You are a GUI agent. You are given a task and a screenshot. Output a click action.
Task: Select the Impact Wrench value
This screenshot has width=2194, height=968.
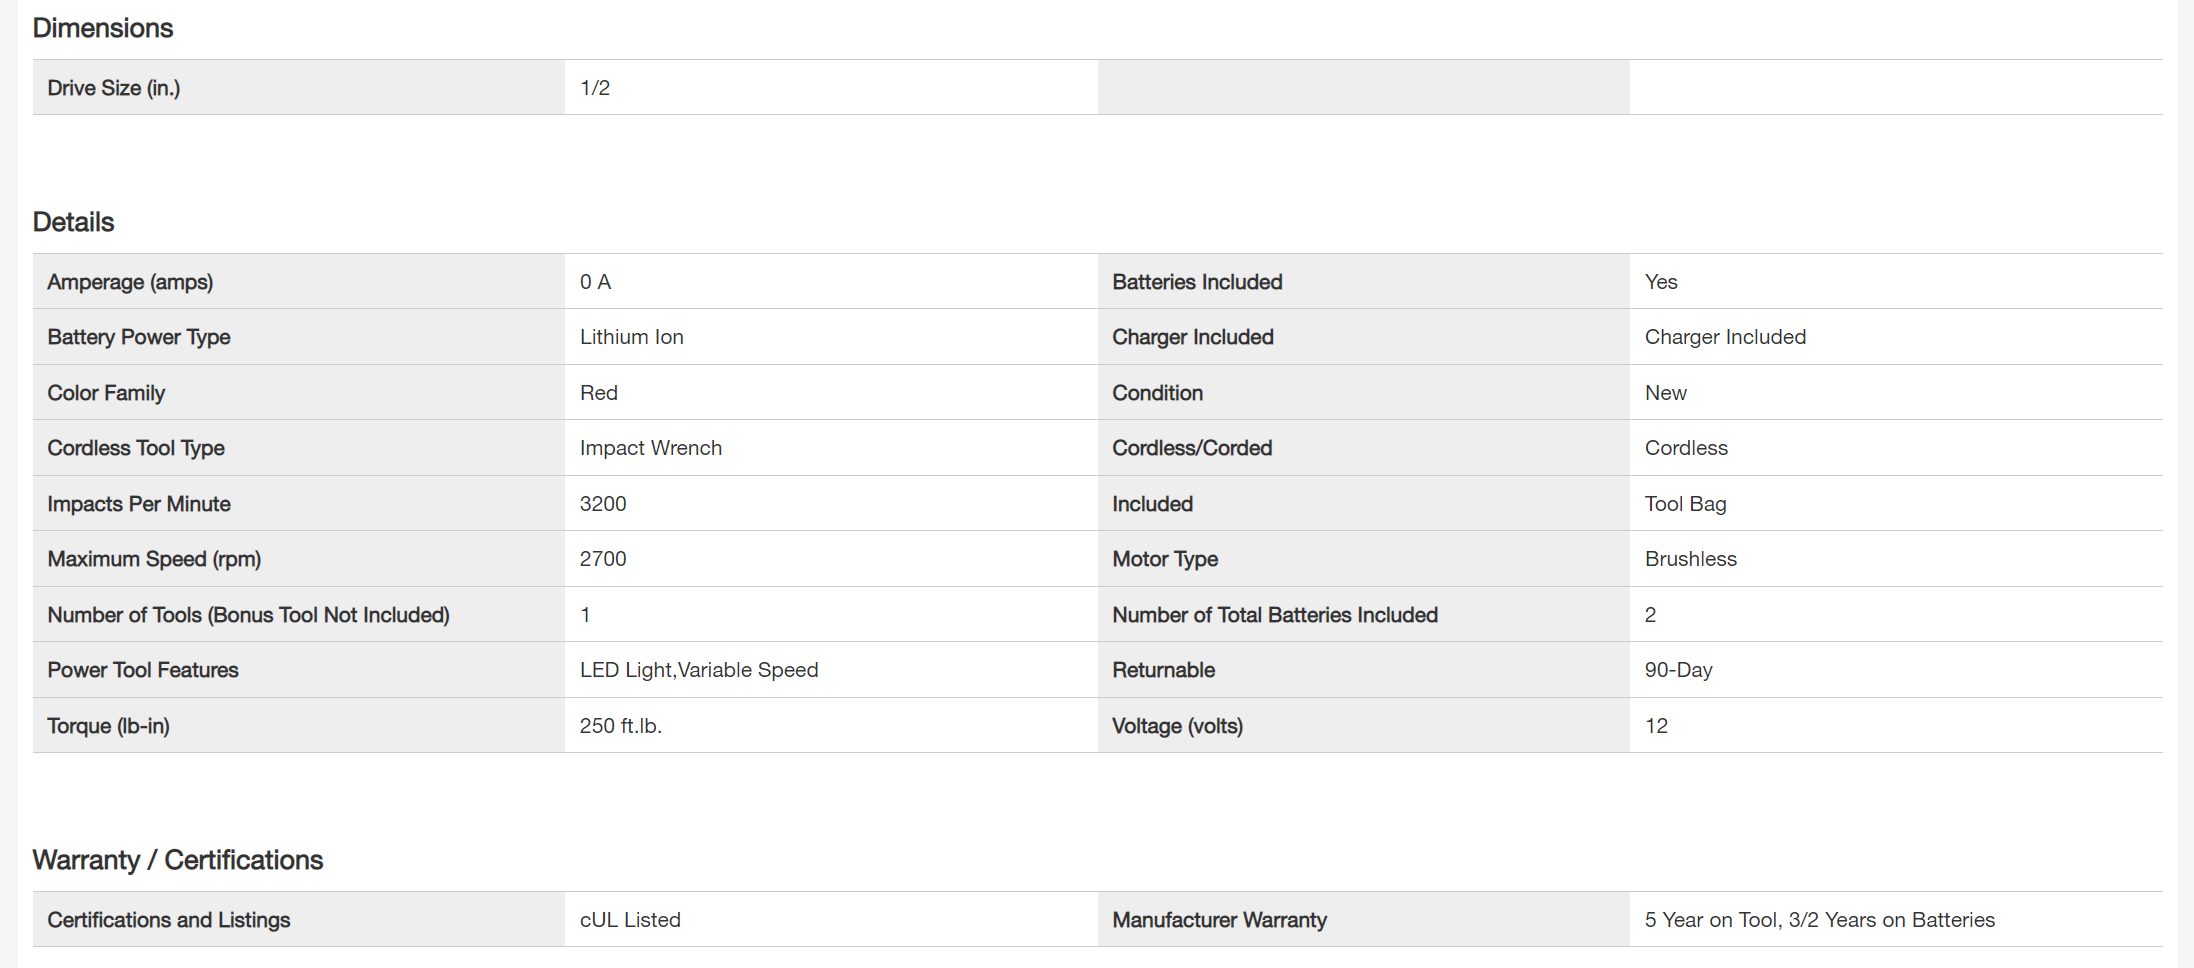click(x=651, y=448)
